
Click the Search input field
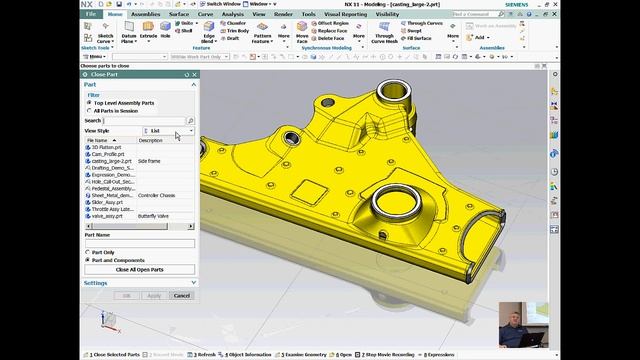pos(144,121)
